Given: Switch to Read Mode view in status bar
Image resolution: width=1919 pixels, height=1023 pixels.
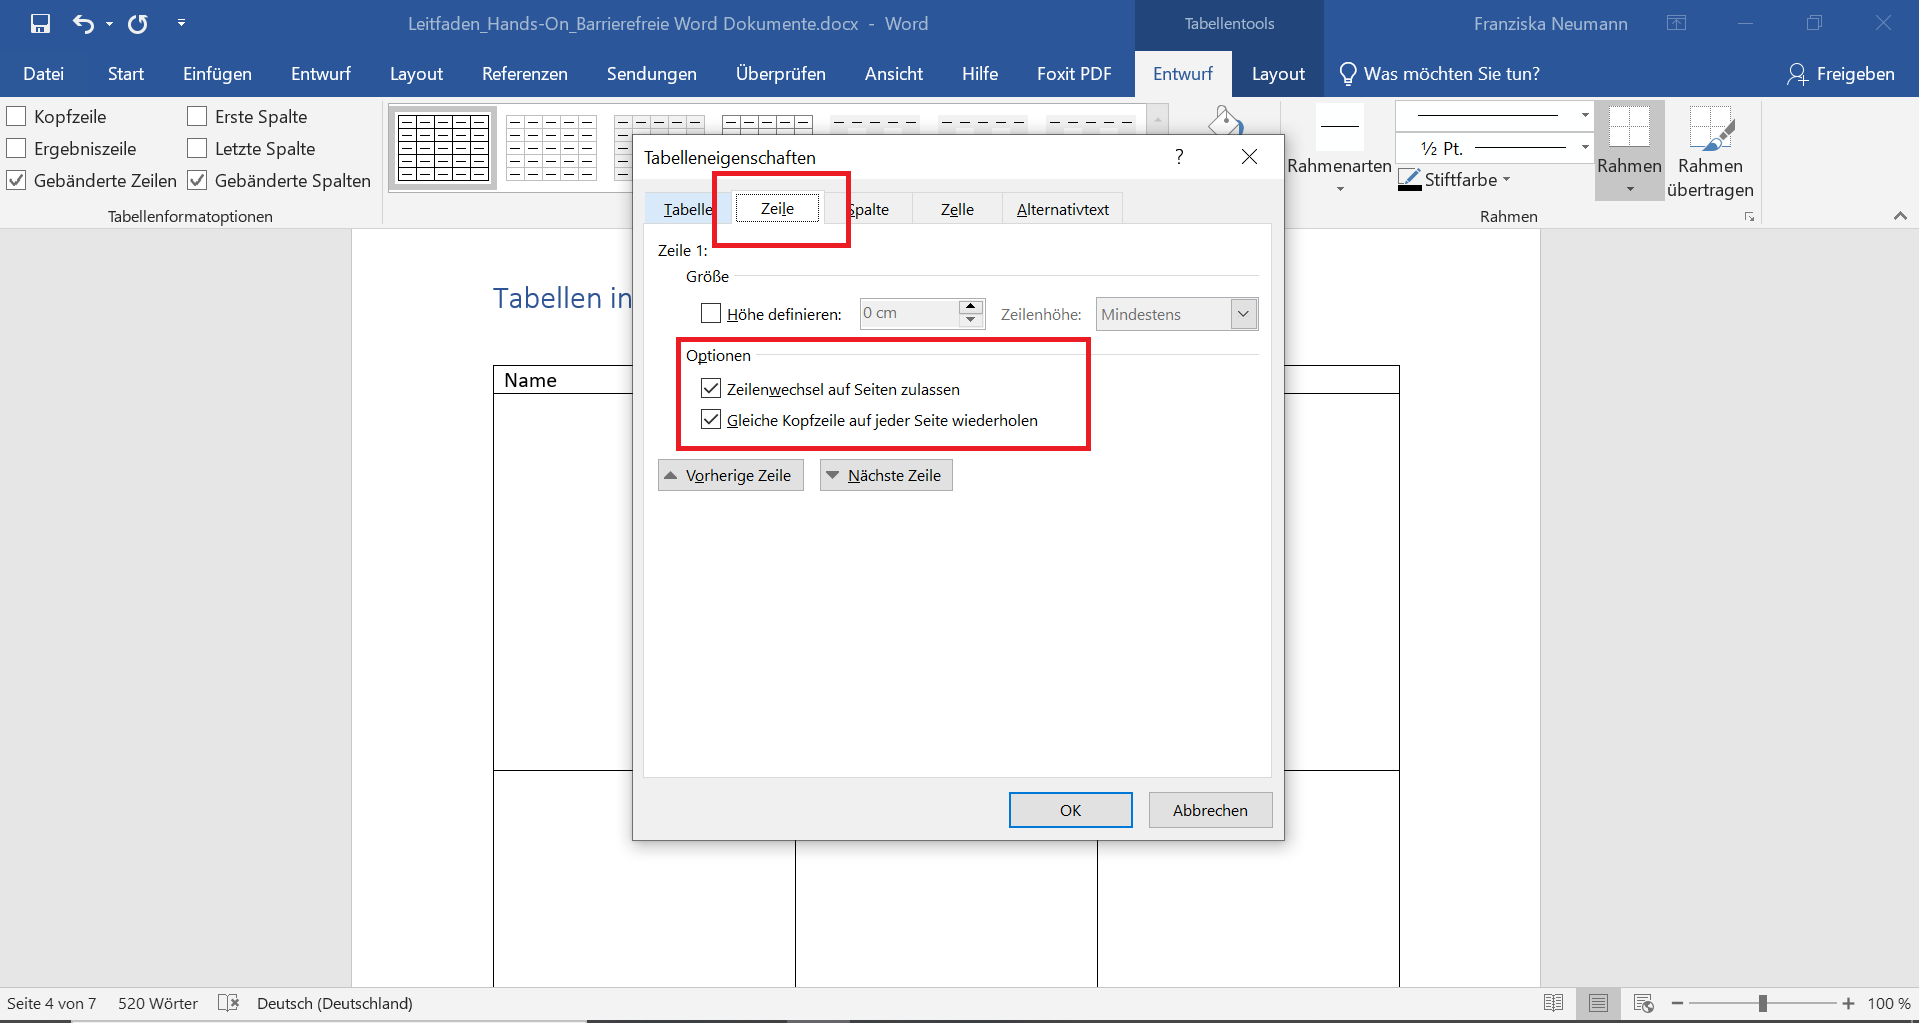Looking at the screenshot, I should tap(1553, 1003).
